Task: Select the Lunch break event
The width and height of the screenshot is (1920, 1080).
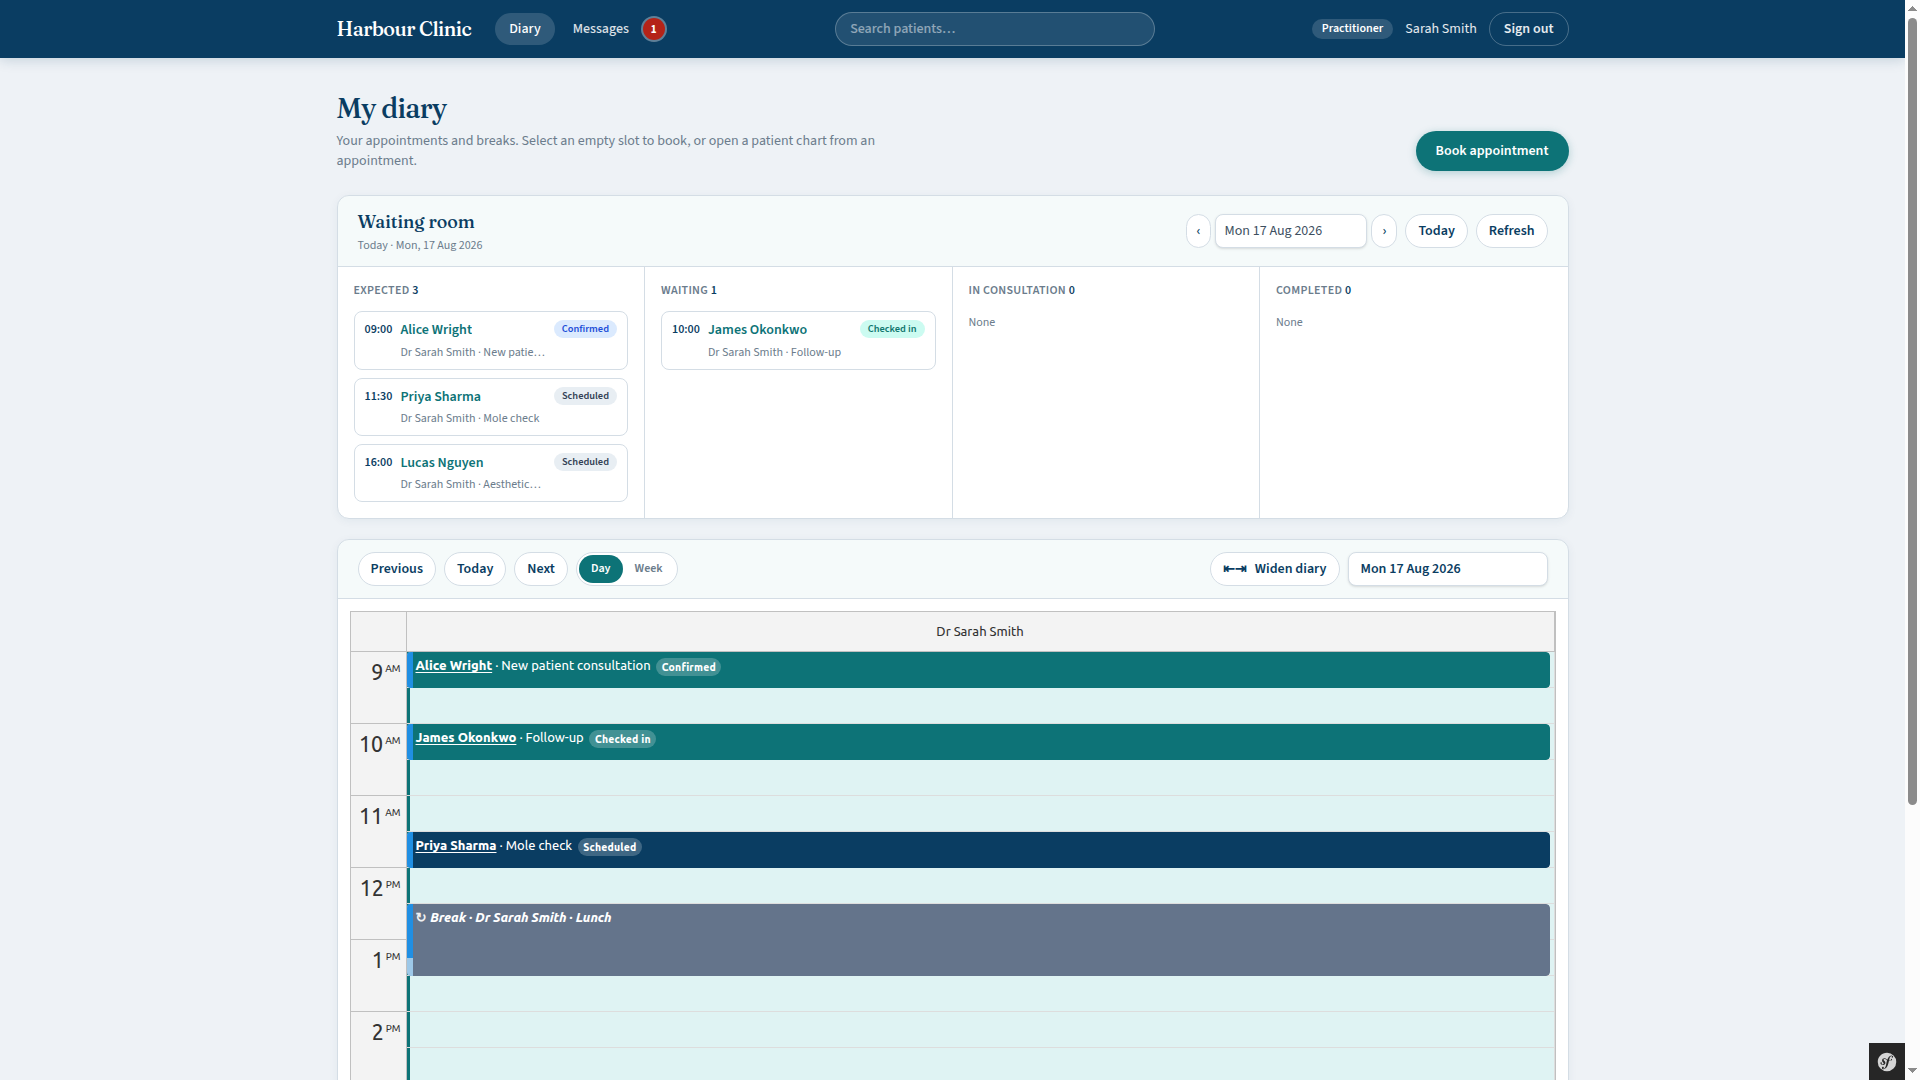Action: point(979,940)
